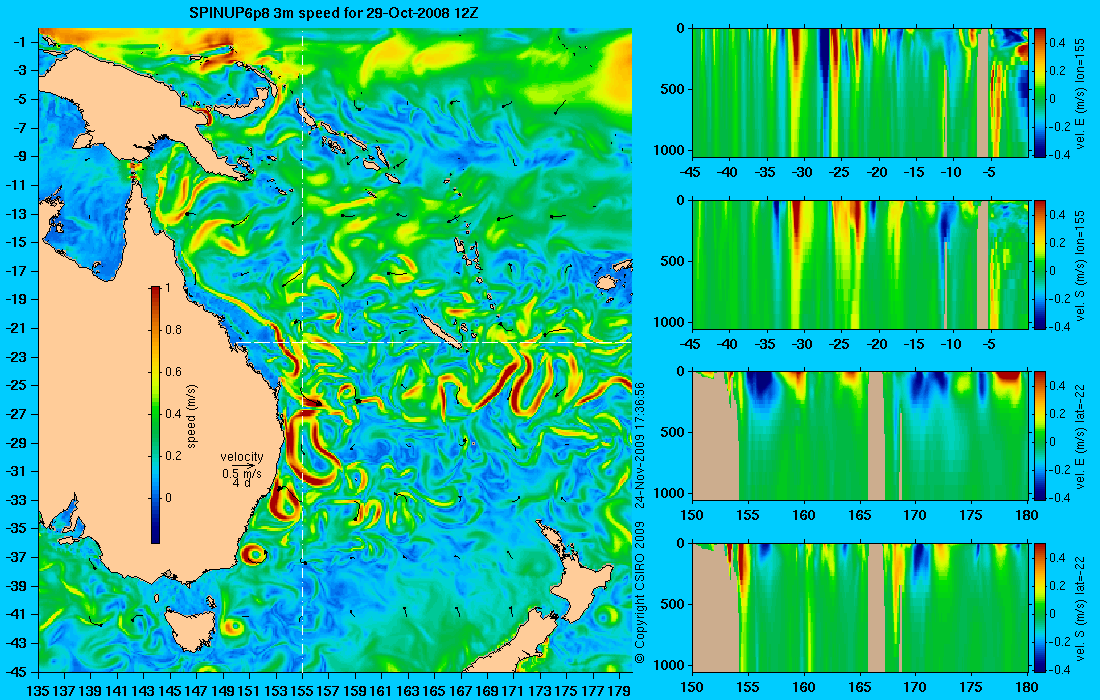This screenshot has width=1100, height=700.
Task: Click longitude label '179' on map x-axis
Action: (619, 691)
